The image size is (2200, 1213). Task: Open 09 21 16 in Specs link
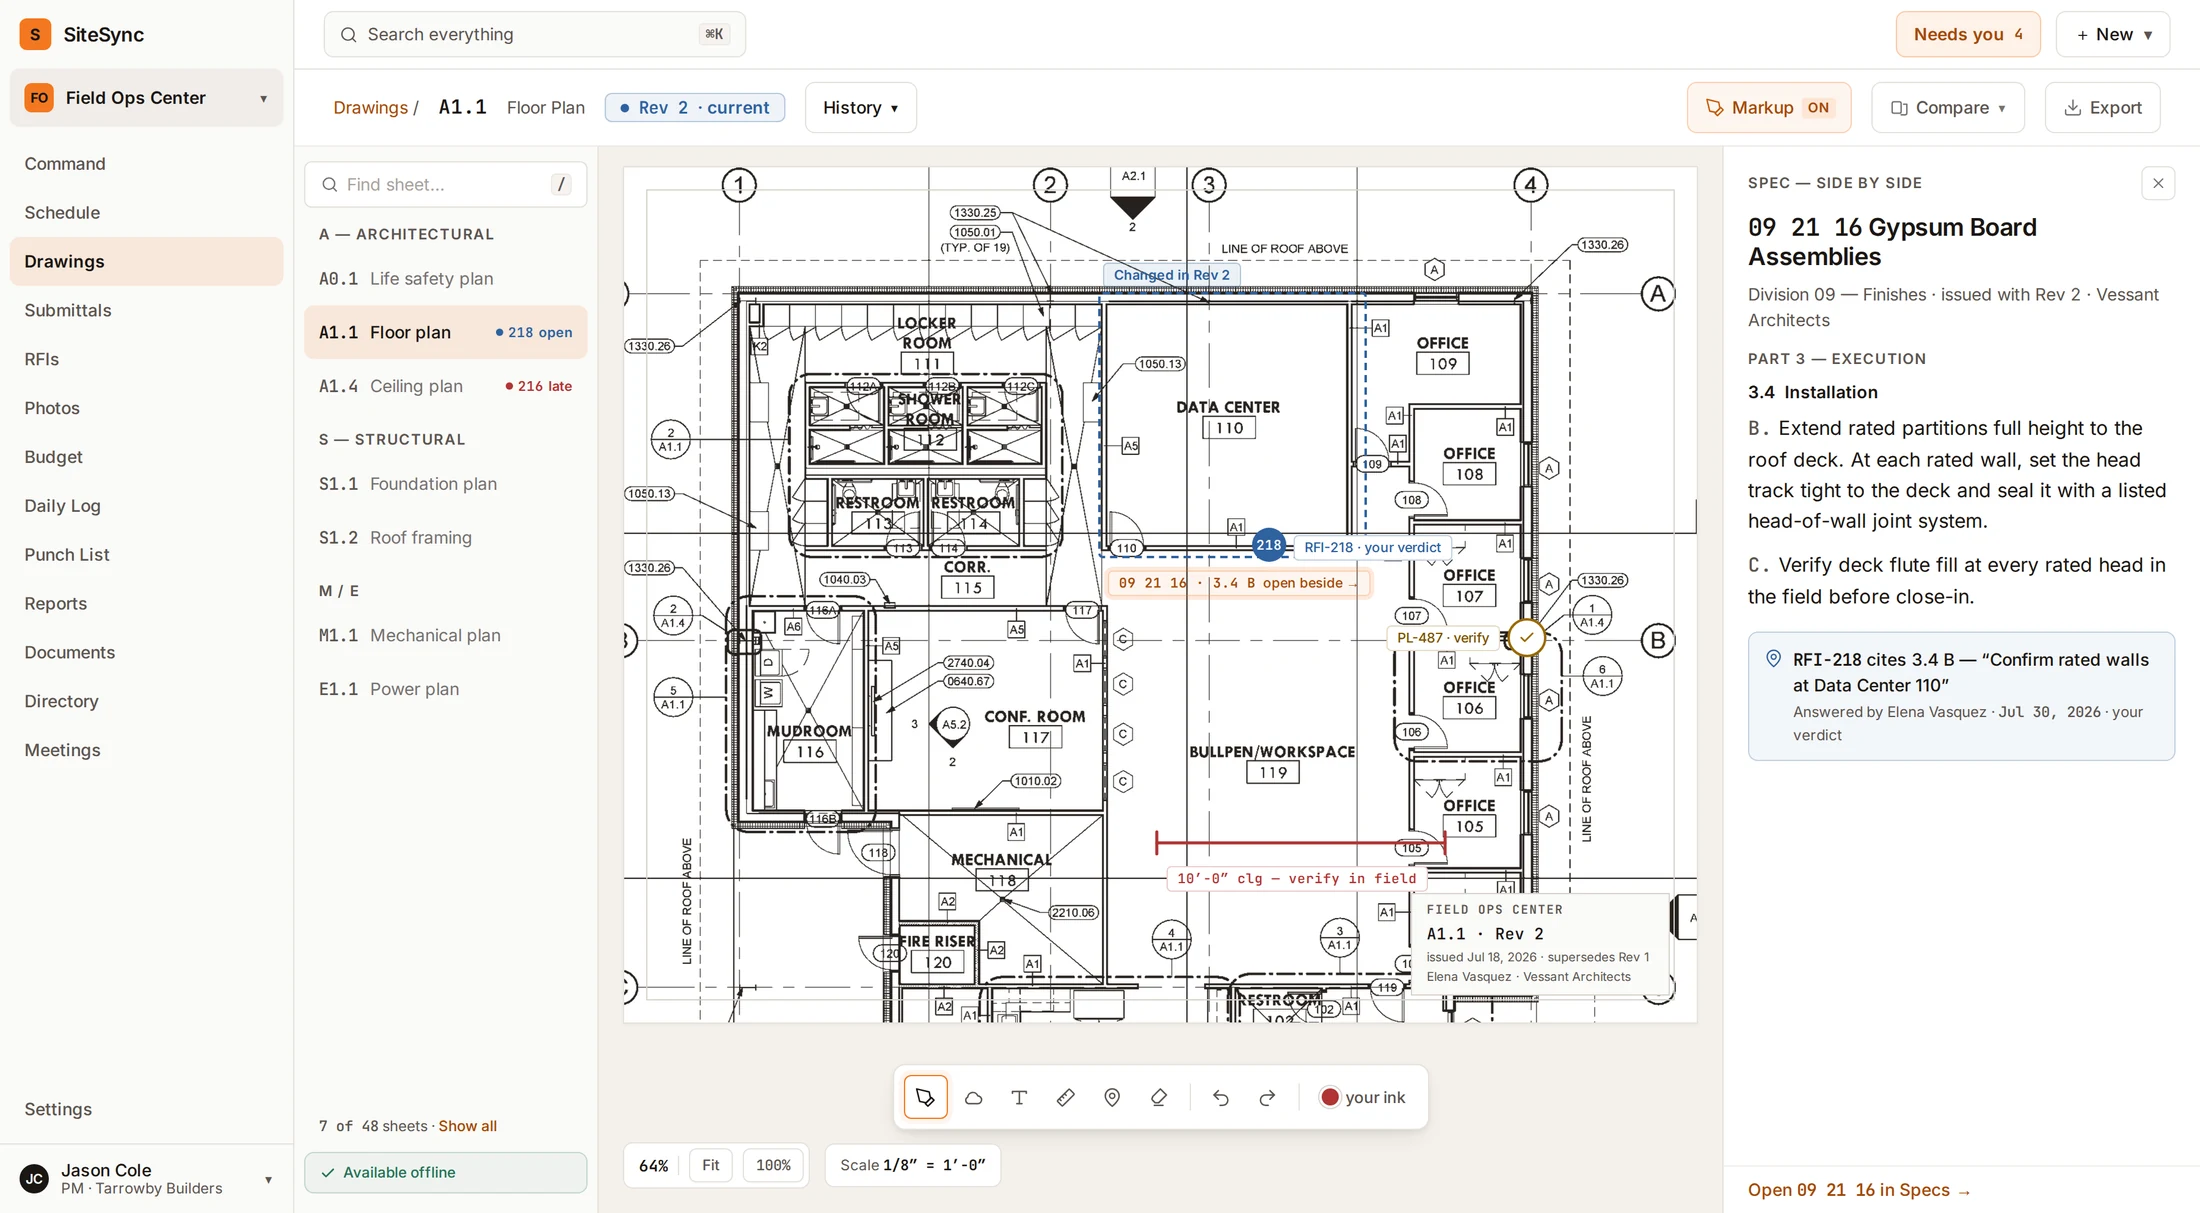pos(1858,1189)
